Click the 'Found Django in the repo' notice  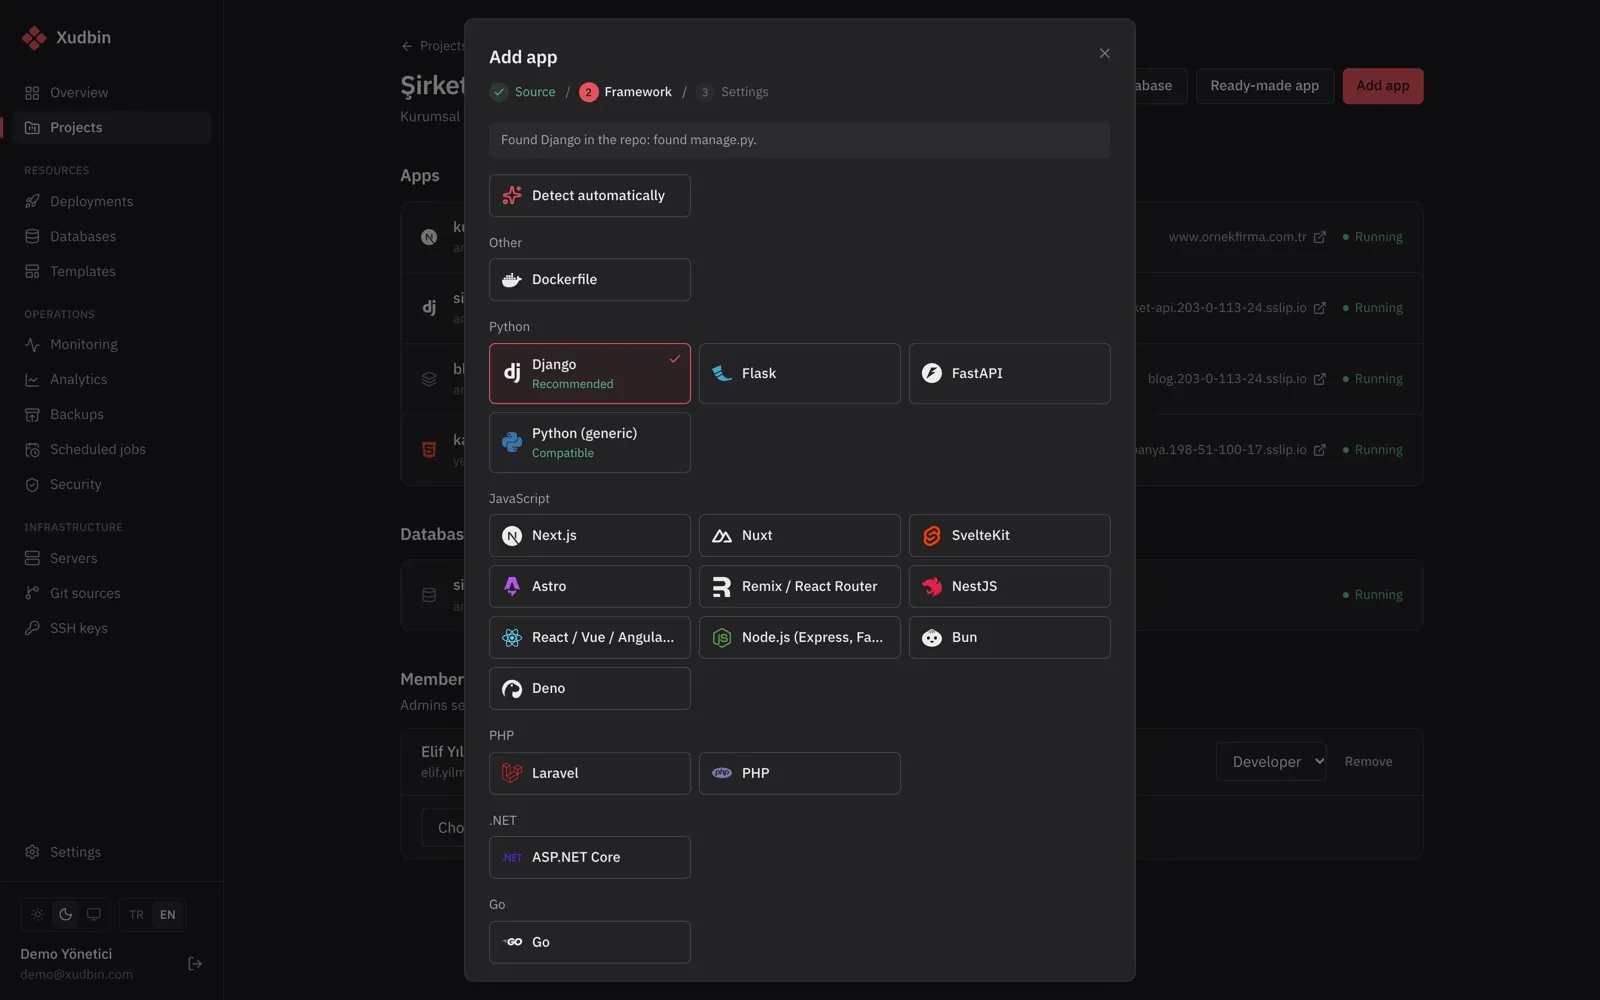(799, 140)
